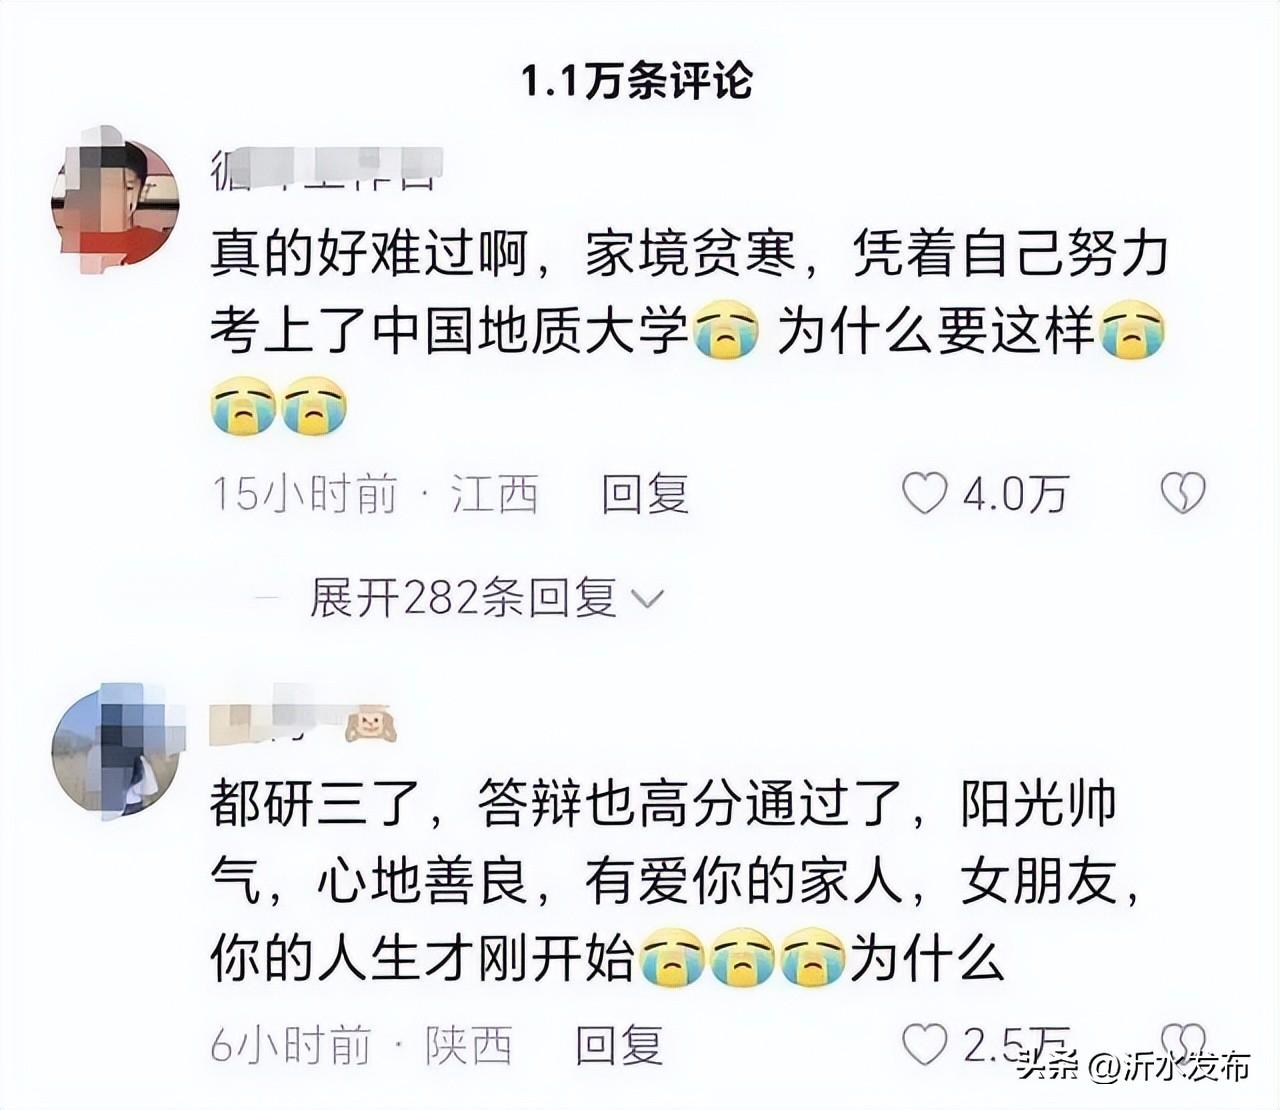Select comment text starting 都研三了
Viewport: 1280px width, 1110px height.
[676, 880]
